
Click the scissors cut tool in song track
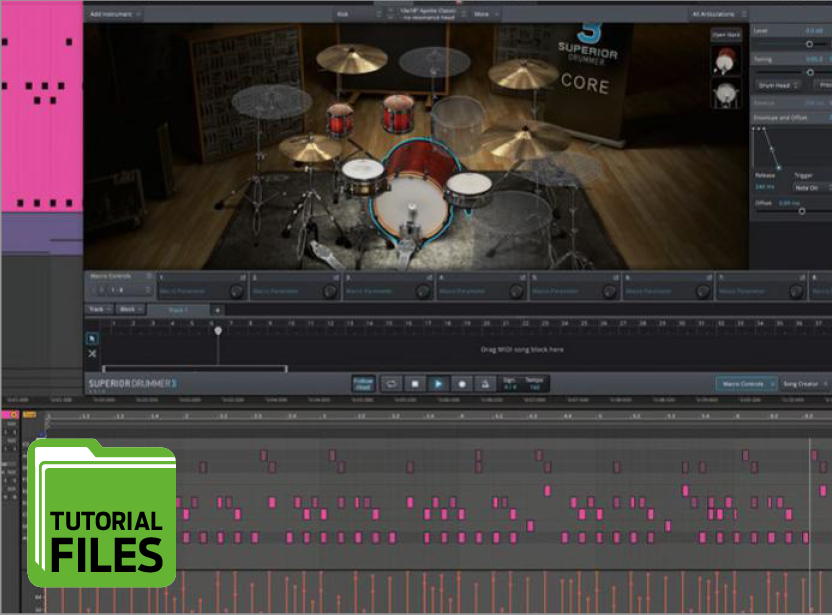[x=92, y=353]
